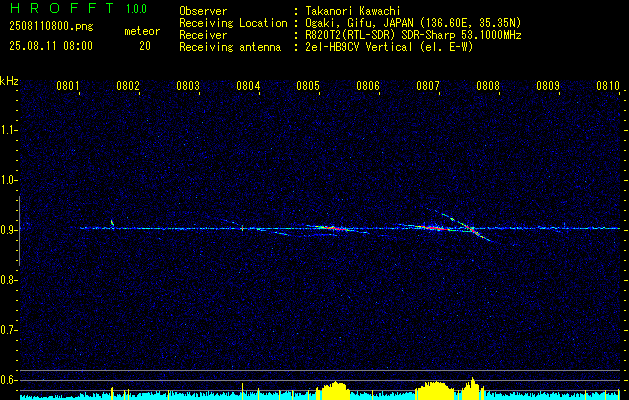Click time marker 0807
The width and height of the screenshot is (629, 400).
pos(428,86)
